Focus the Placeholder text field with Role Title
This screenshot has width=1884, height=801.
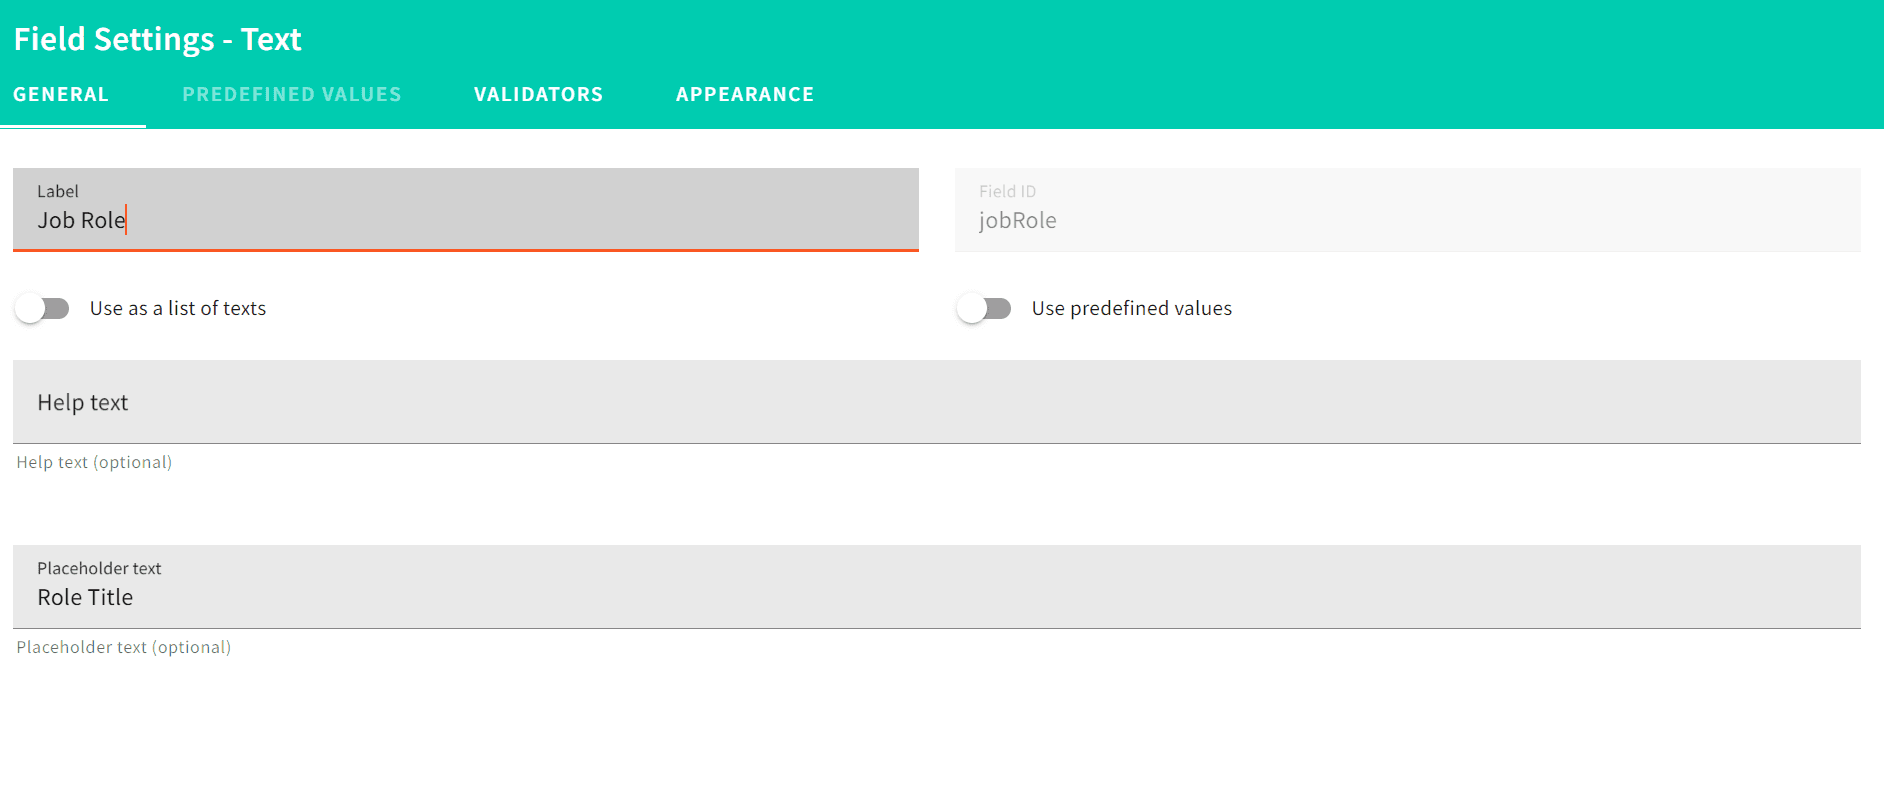(936, 598)
